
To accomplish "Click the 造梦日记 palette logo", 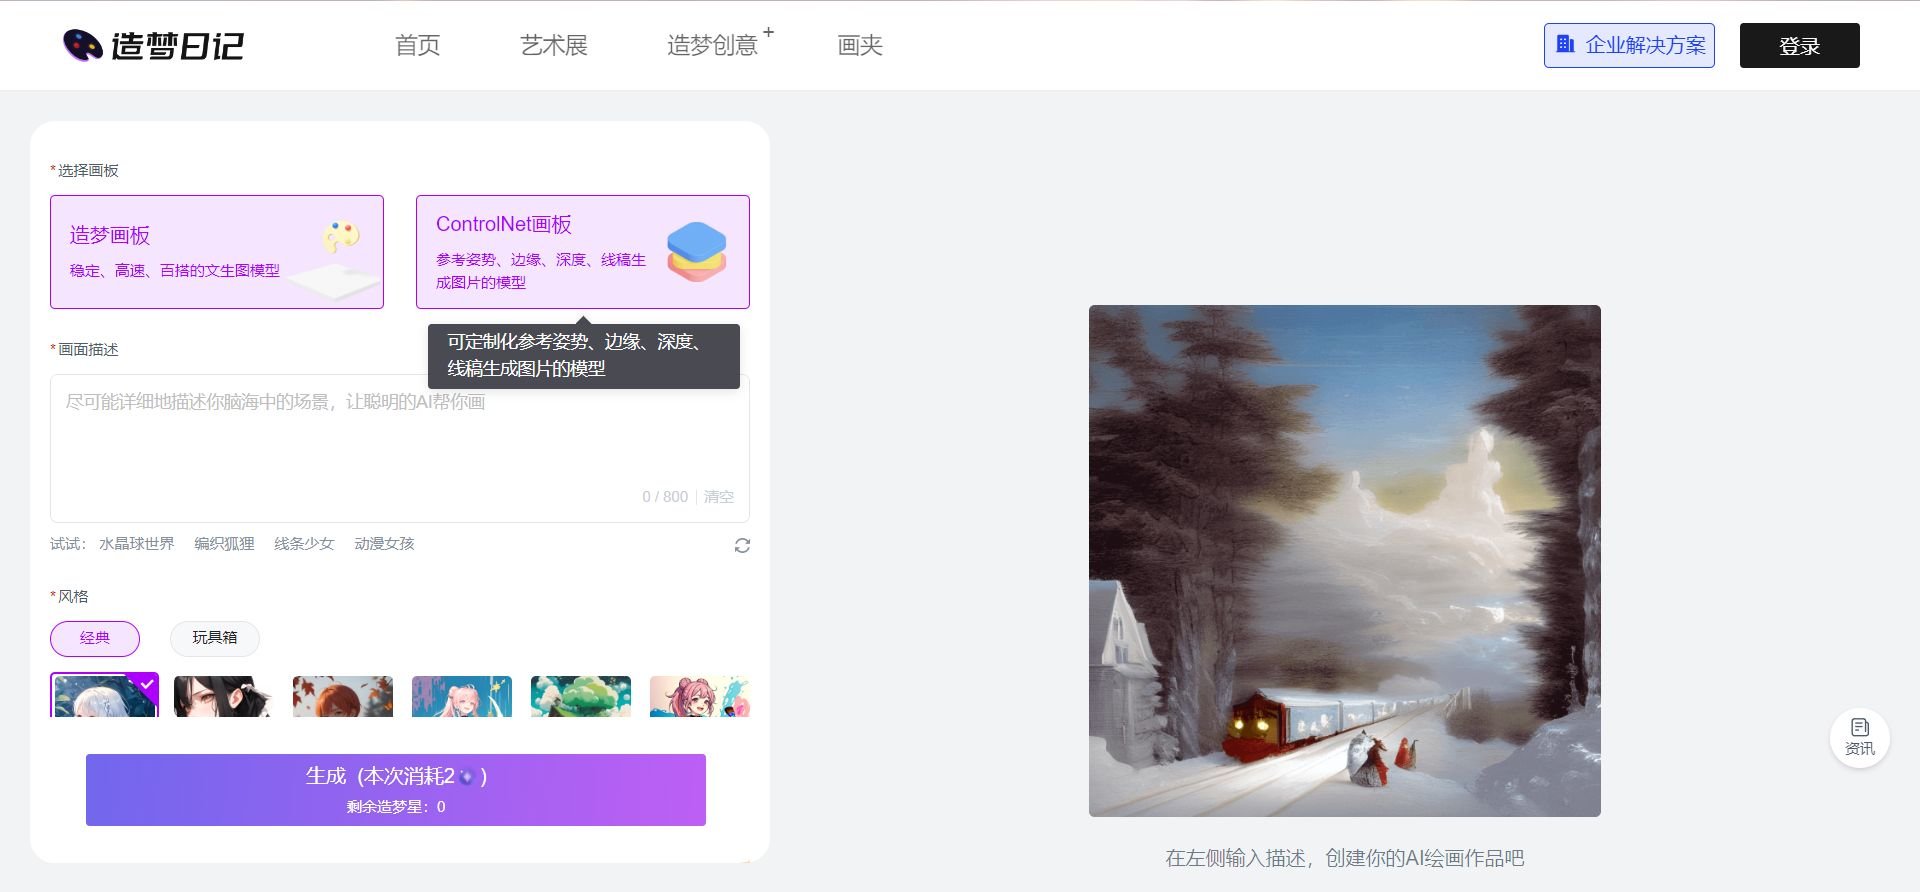I will [x=83, y=45].
